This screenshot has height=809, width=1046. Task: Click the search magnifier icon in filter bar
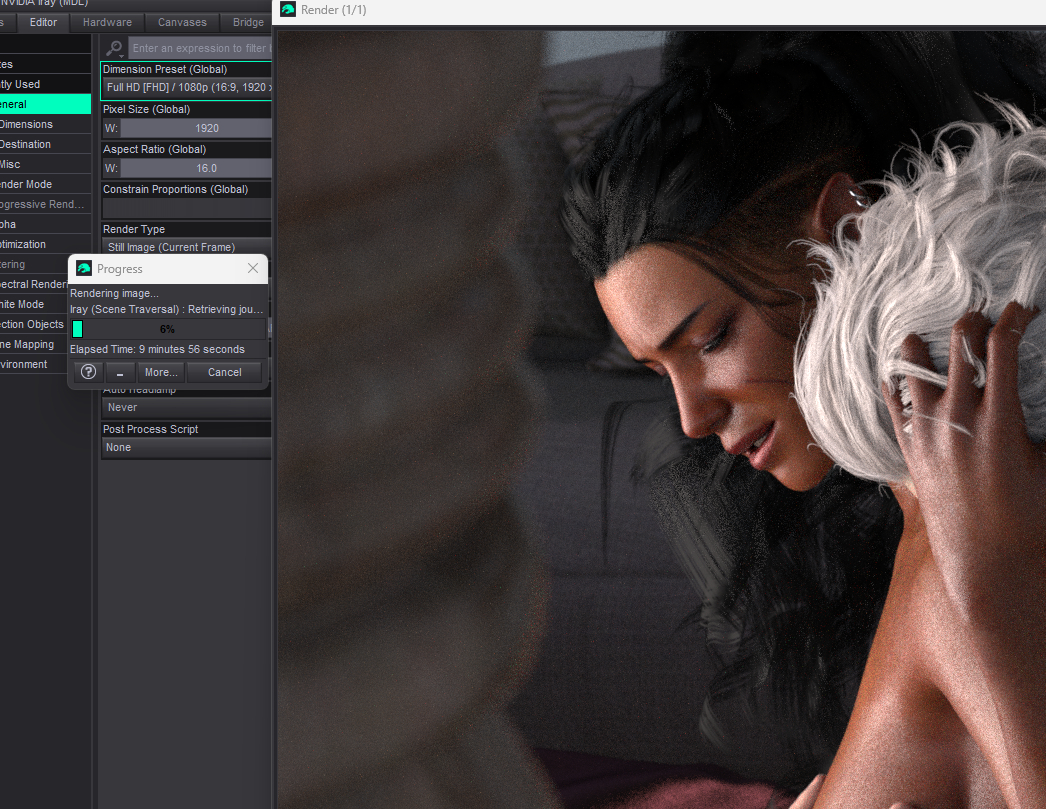click(x=115, y=48)
